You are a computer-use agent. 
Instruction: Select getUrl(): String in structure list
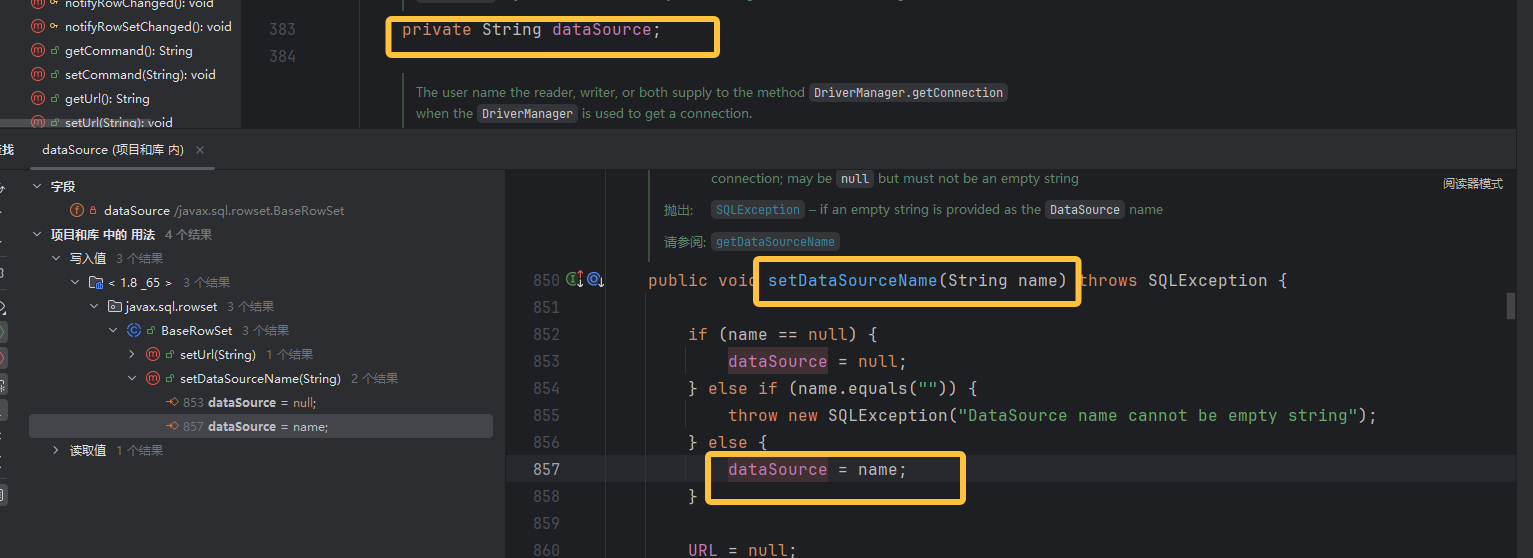pos(107,99)
